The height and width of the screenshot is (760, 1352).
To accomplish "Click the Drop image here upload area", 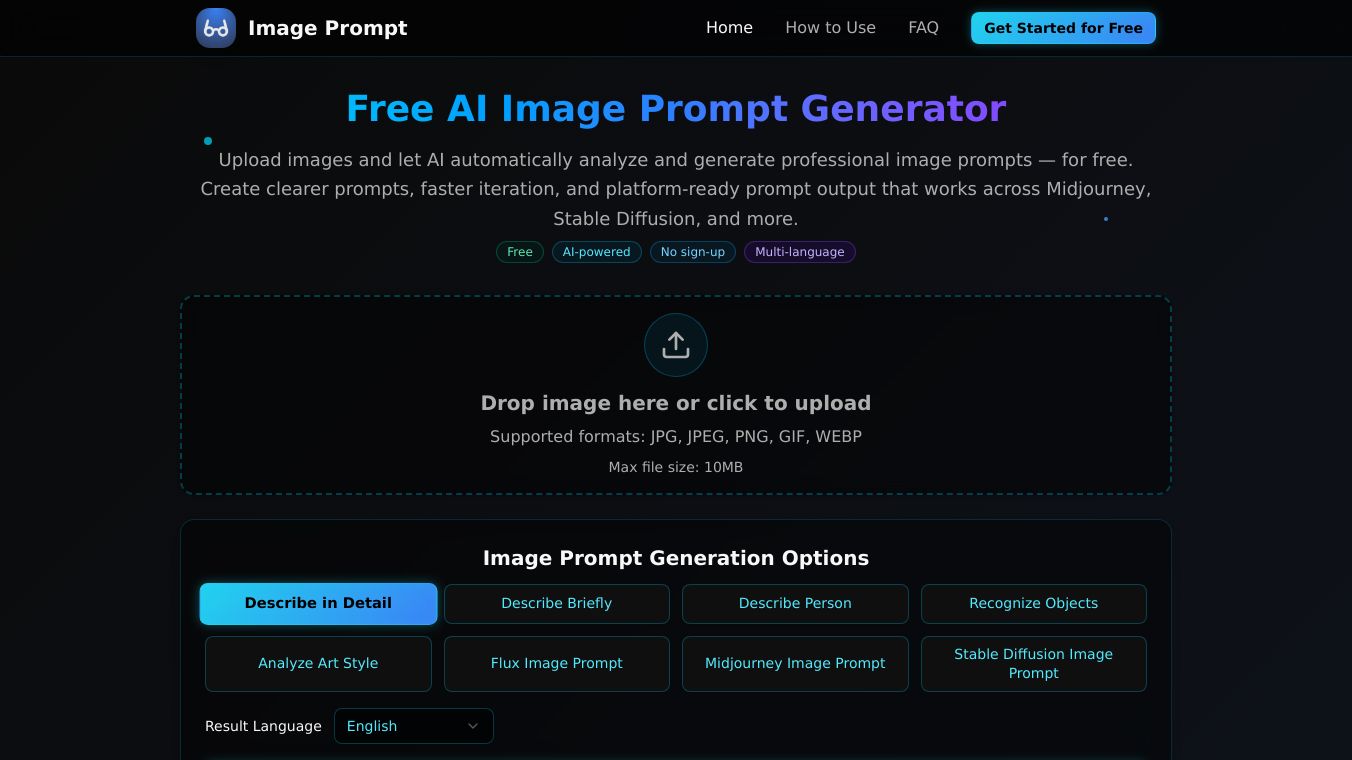I will point(676,395).
